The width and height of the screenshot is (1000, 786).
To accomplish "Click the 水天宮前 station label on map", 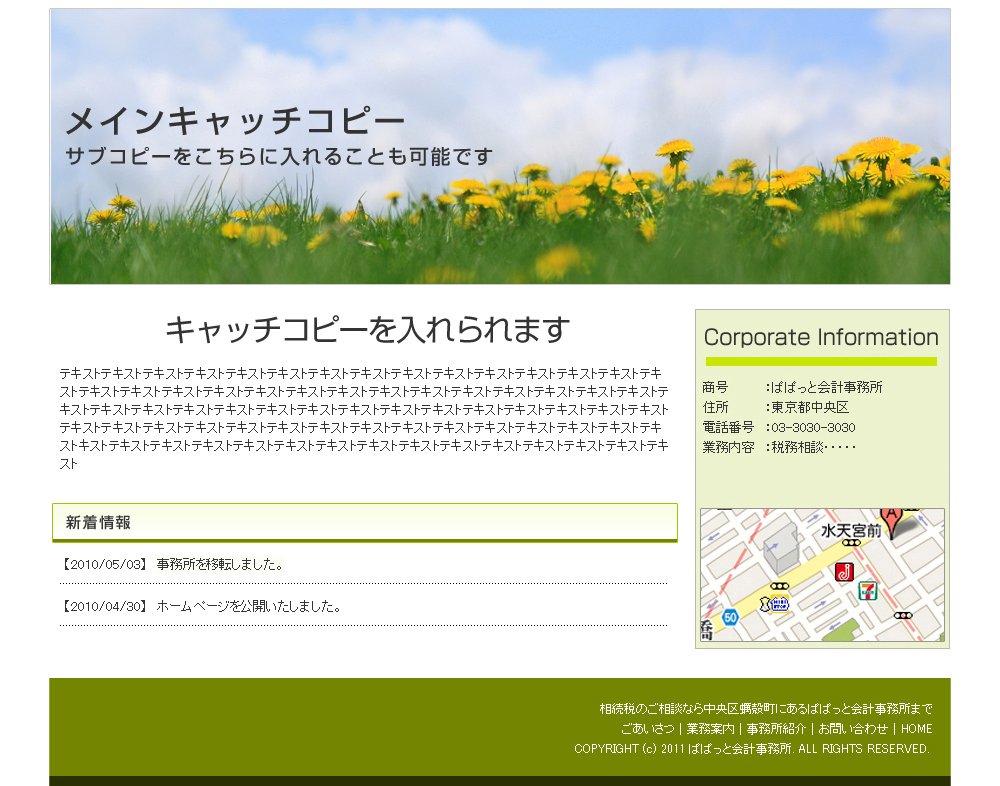I will (x=850, y=531).
